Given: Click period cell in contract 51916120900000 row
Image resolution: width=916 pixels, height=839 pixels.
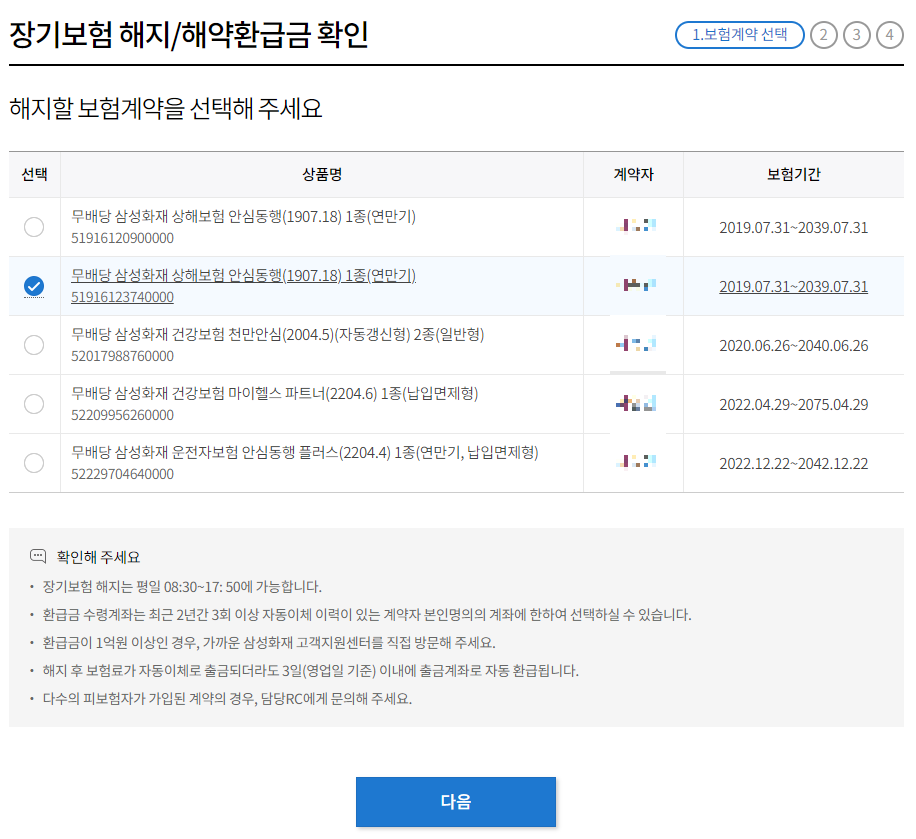Looking at the screenshot, I should [793, 228].
